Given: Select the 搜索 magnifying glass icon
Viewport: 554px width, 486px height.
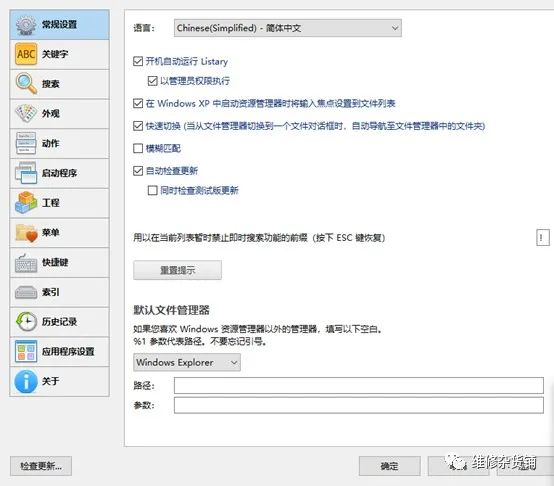Looking at the screenshot, I should pyautogui.click(x=26, y=84).
